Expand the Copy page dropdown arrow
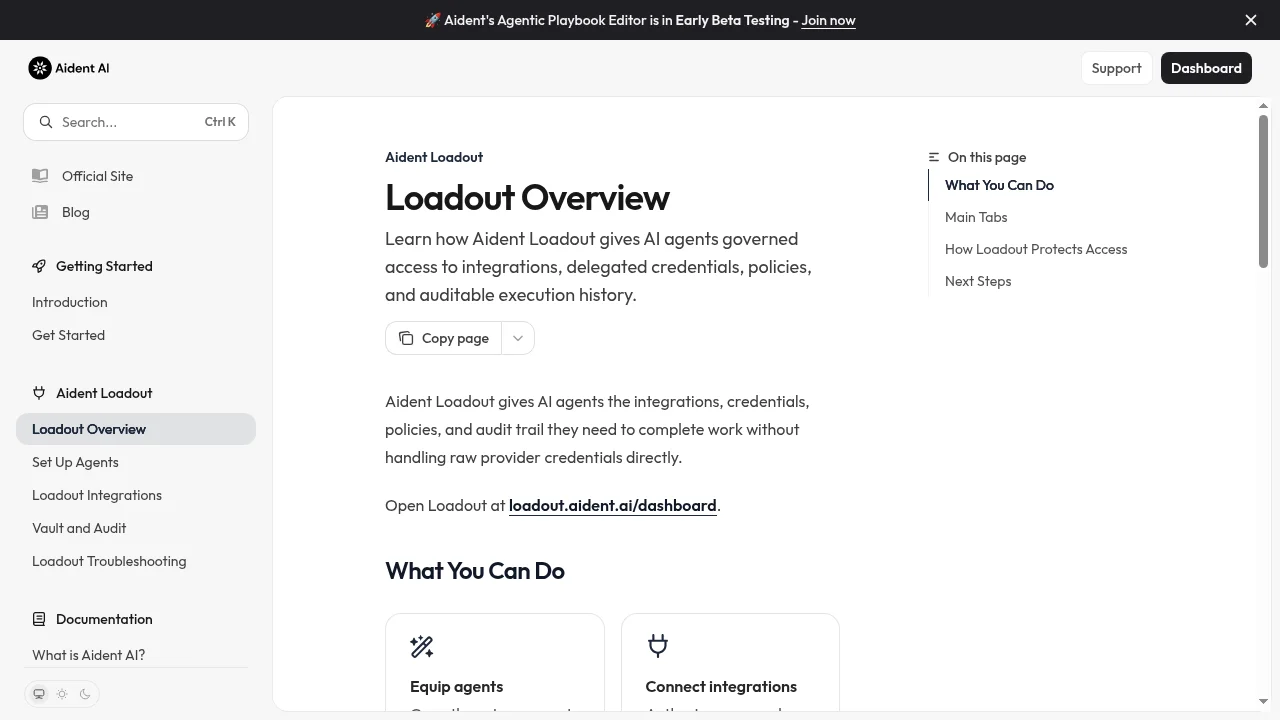 tap(518, 338)
